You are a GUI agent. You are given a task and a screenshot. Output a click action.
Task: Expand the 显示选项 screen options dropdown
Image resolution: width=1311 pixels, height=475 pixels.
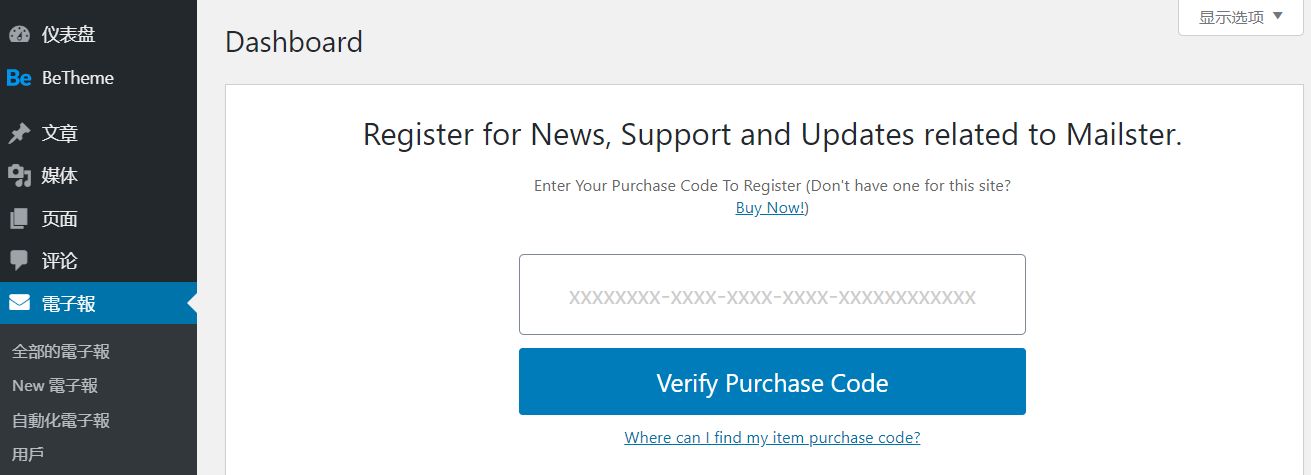(1240, 17)
